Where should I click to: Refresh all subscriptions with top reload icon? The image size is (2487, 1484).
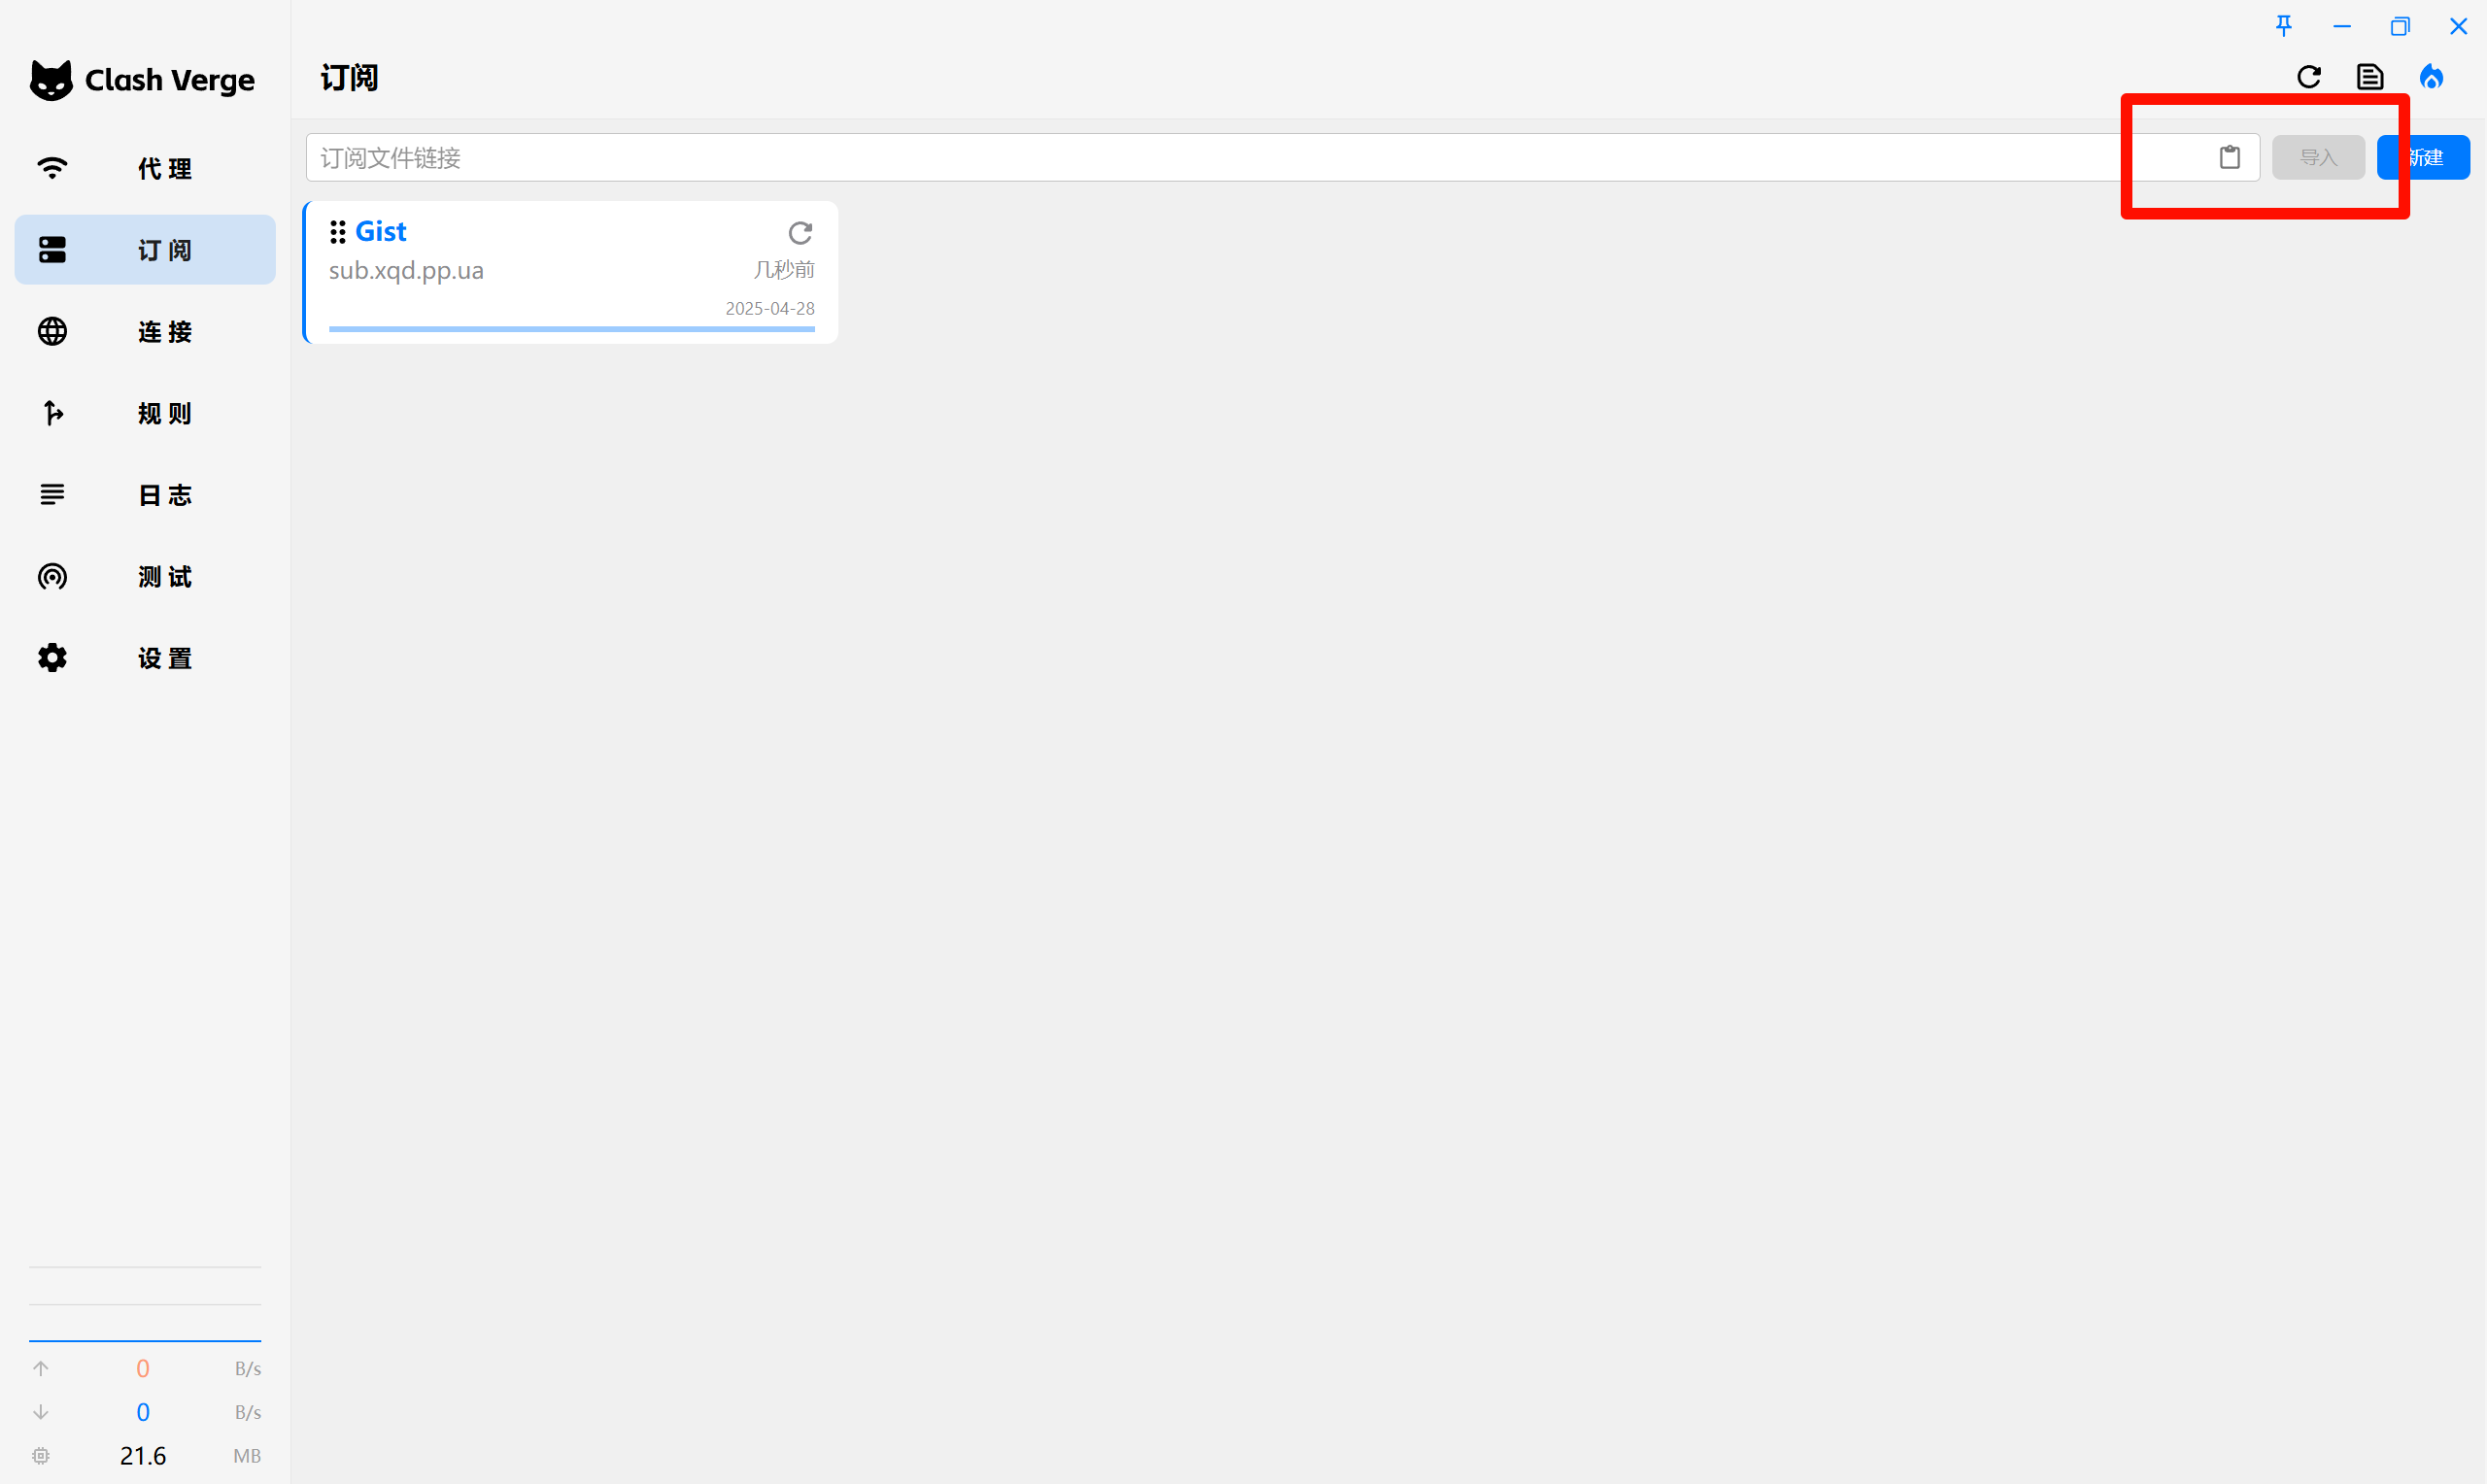click(x=2308, y=77)
